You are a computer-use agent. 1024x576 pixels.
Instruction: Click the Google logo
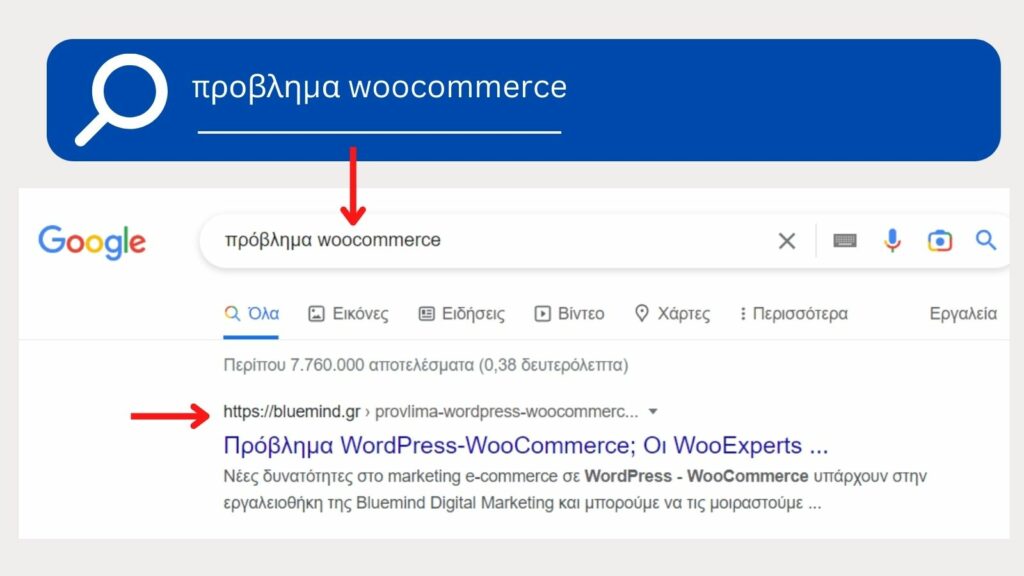pos(91,241)
